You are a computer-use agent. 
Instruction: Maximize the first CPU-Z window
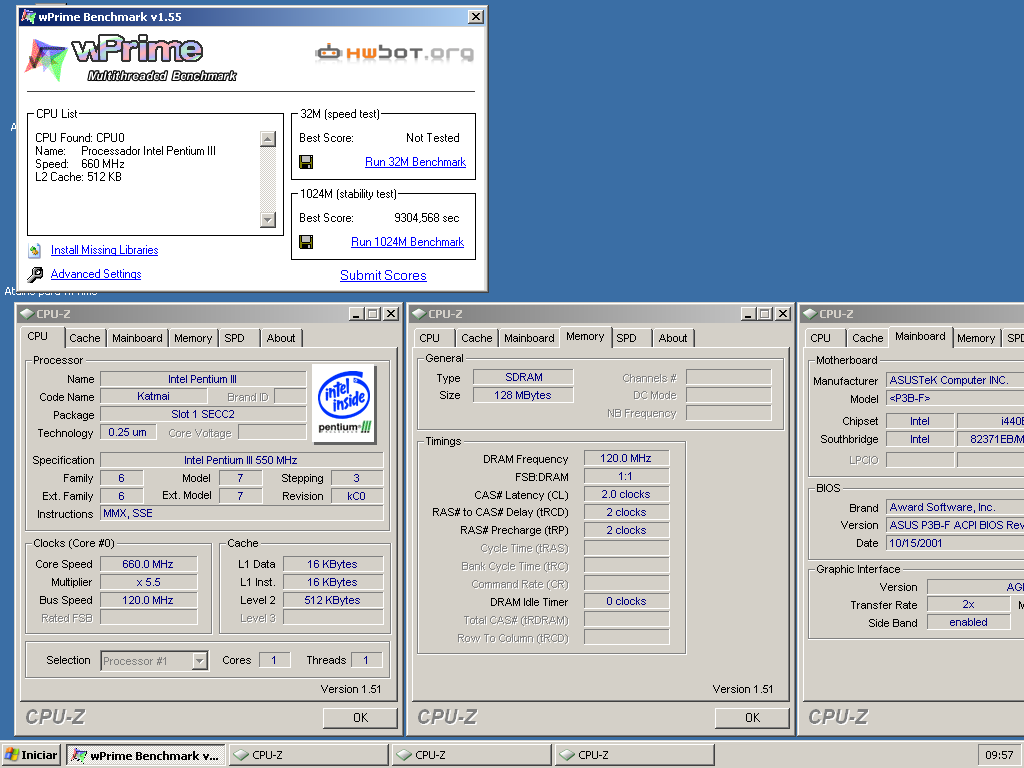[373, 314]
